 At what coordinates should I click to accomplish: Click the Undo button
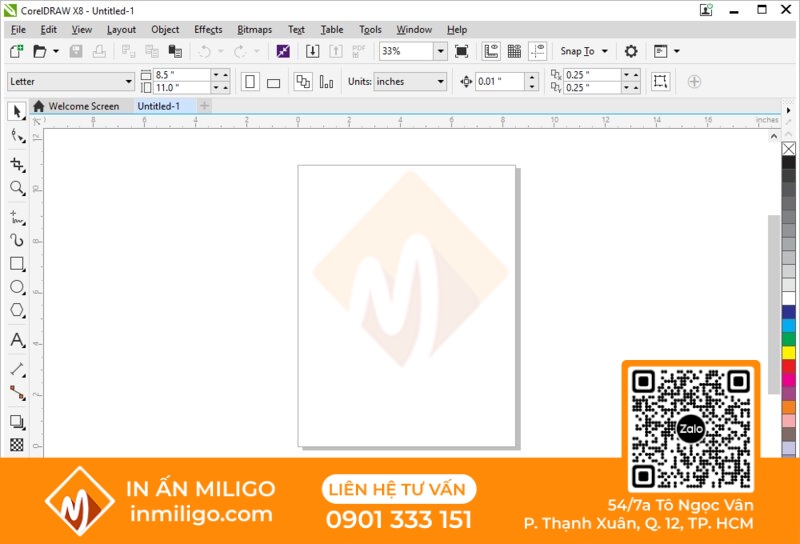point(204,51)
